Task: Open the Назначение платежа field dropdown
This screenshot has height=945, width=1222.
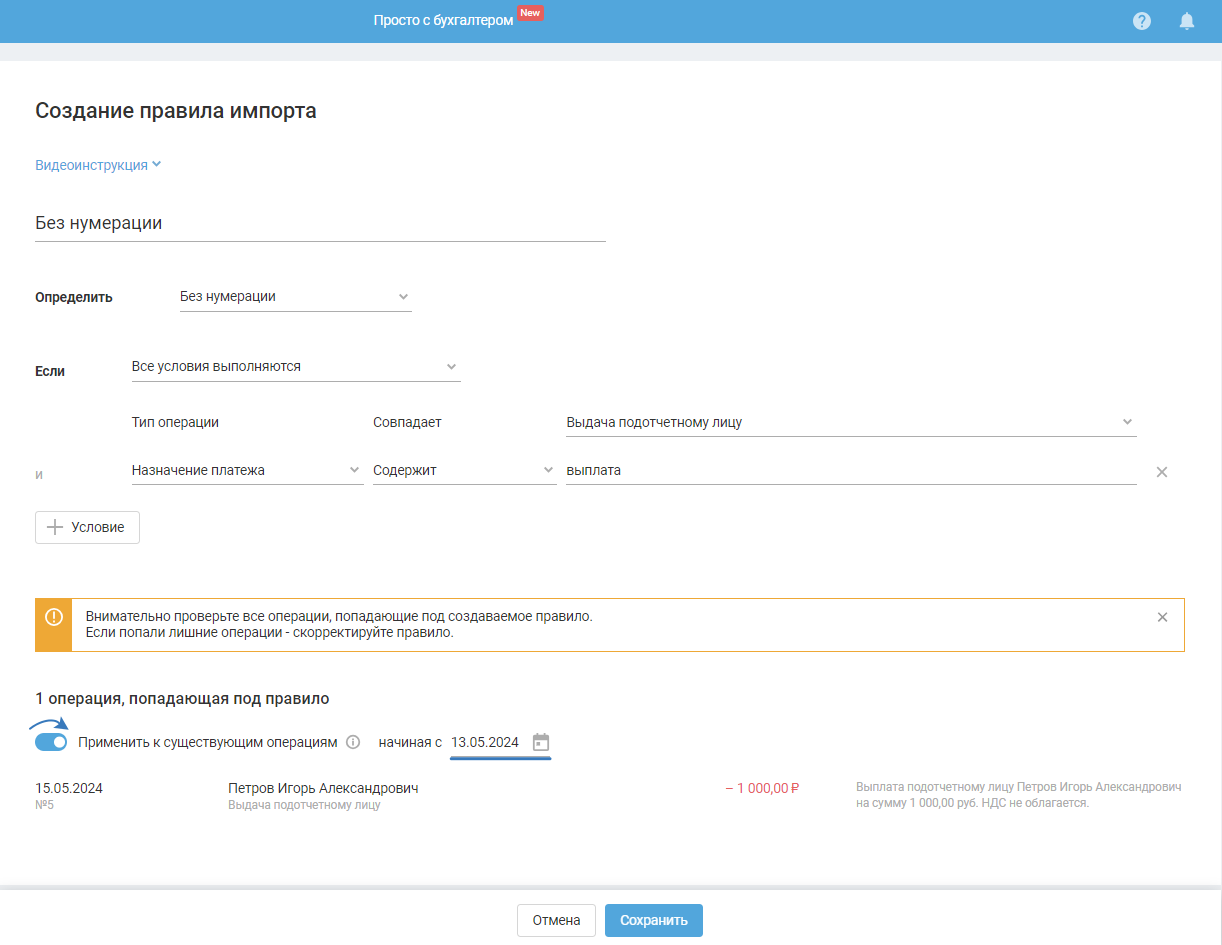Action: tap(247, 470)
